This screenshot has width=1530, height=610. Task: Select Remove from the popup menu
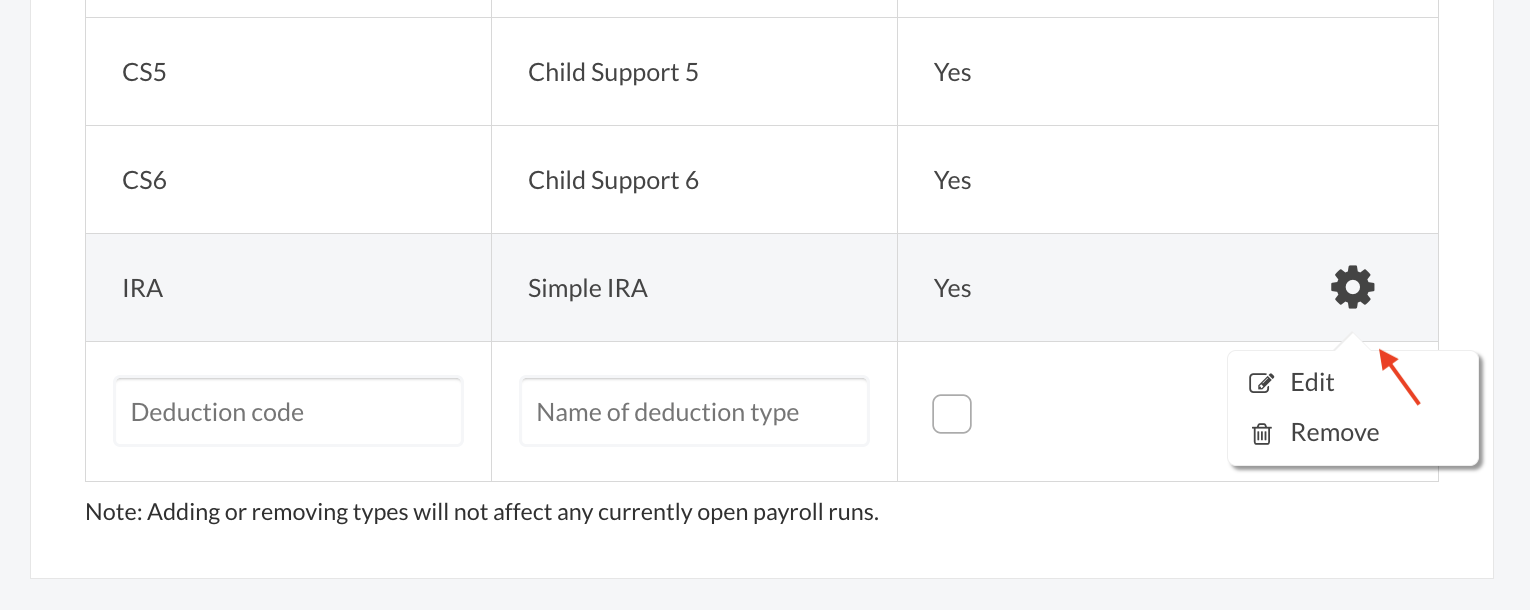point(1334,433)
